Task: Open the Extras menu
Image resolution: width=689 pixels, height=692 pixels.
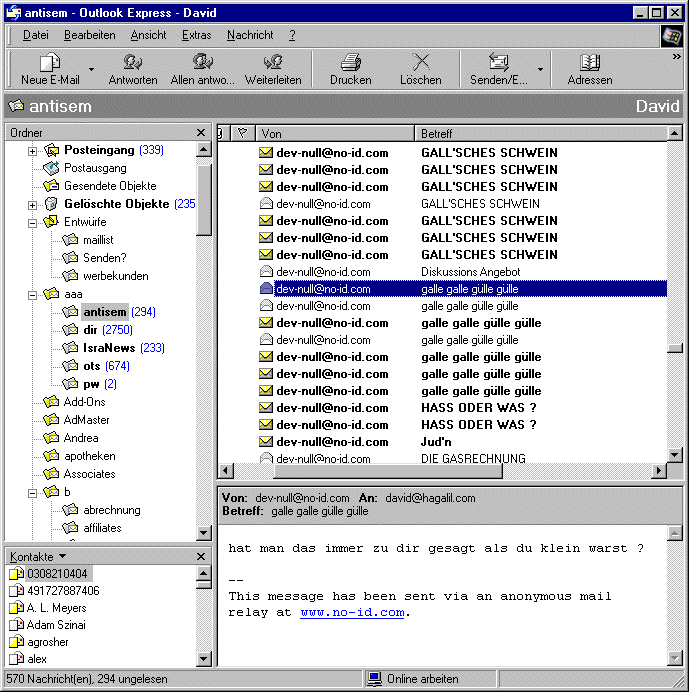Action: click(196, 35)
